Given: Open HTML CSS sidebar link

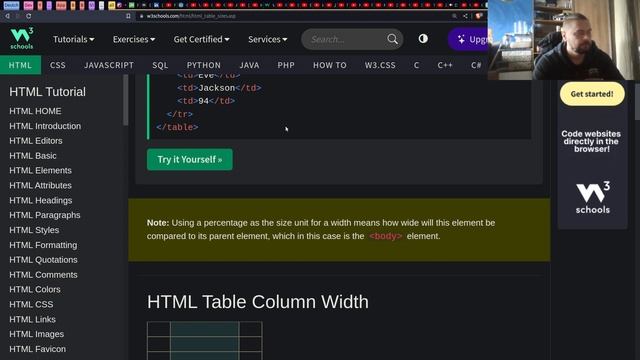Looking at the screenshot, I should point(31,304).
